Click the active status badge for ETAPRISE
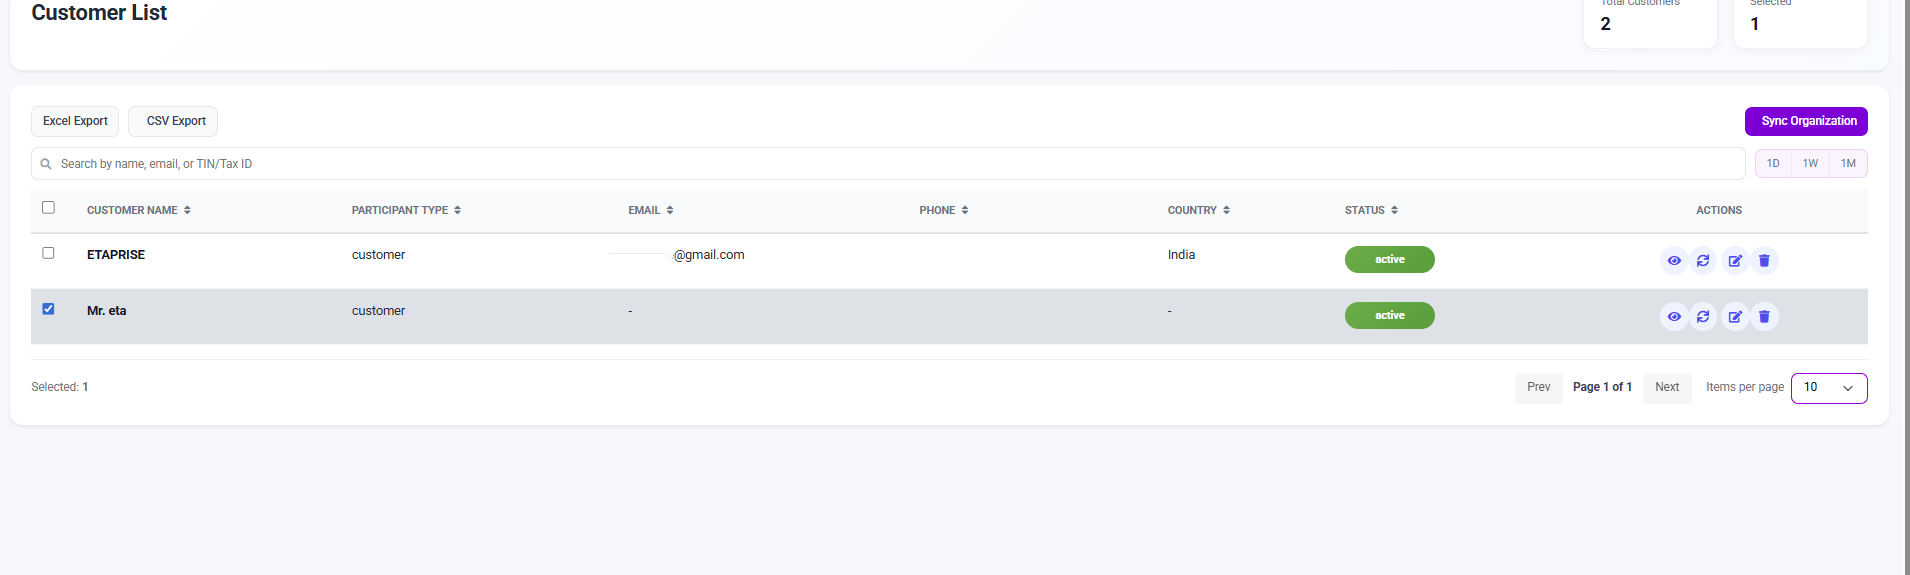1910x575 pixels. [1390, 260]
